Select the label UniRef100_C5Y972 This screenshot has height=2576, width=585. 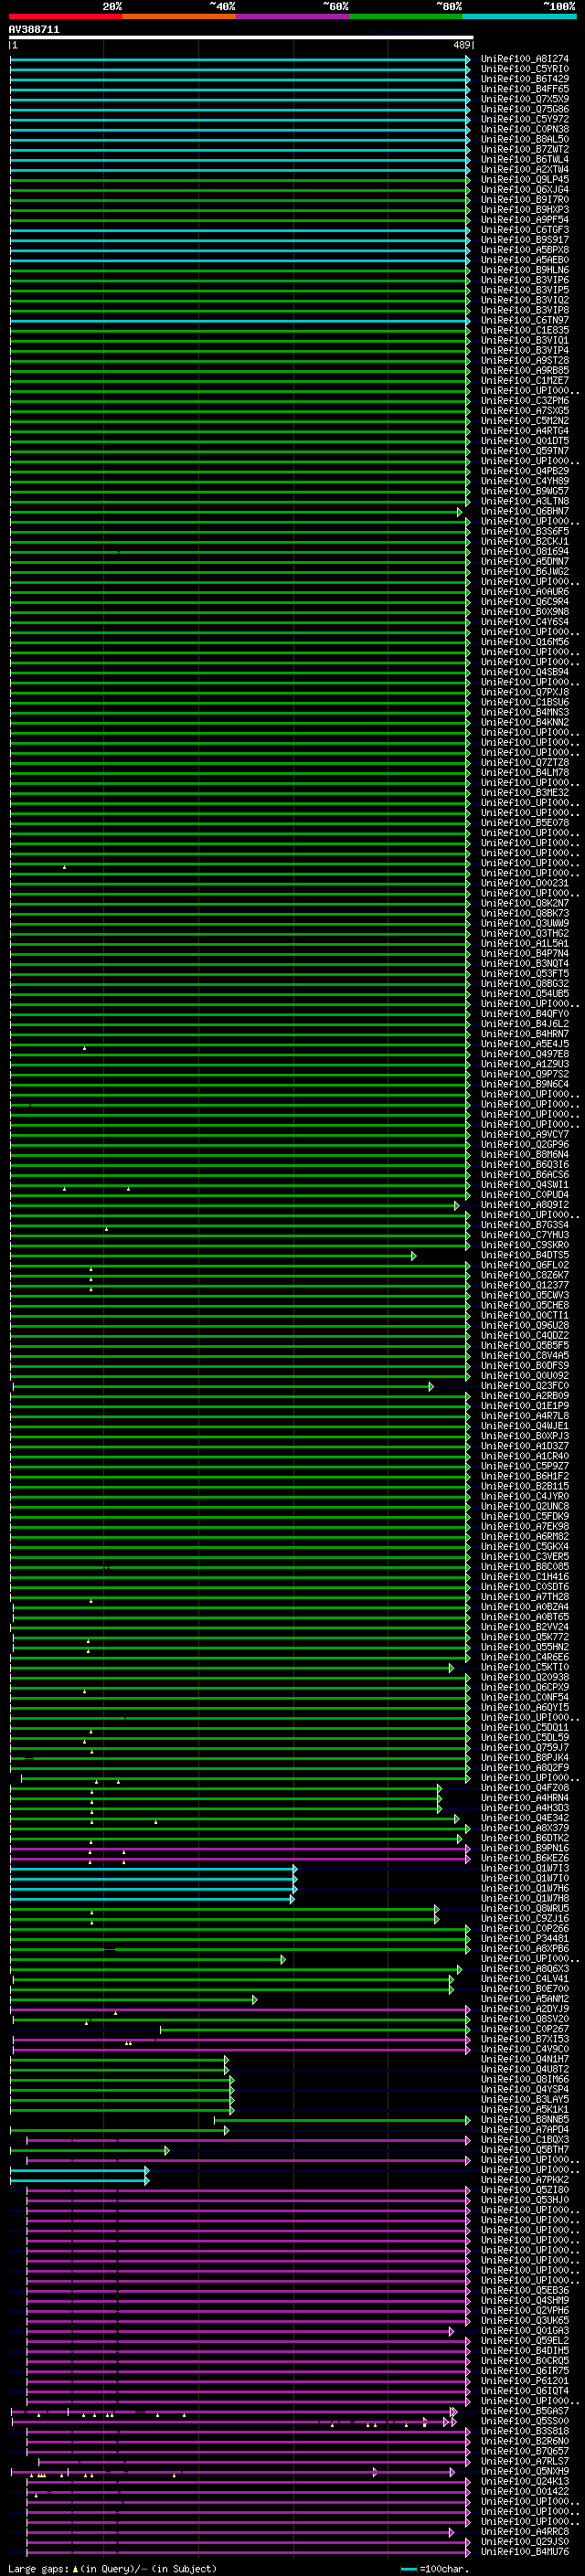[525, 119]
